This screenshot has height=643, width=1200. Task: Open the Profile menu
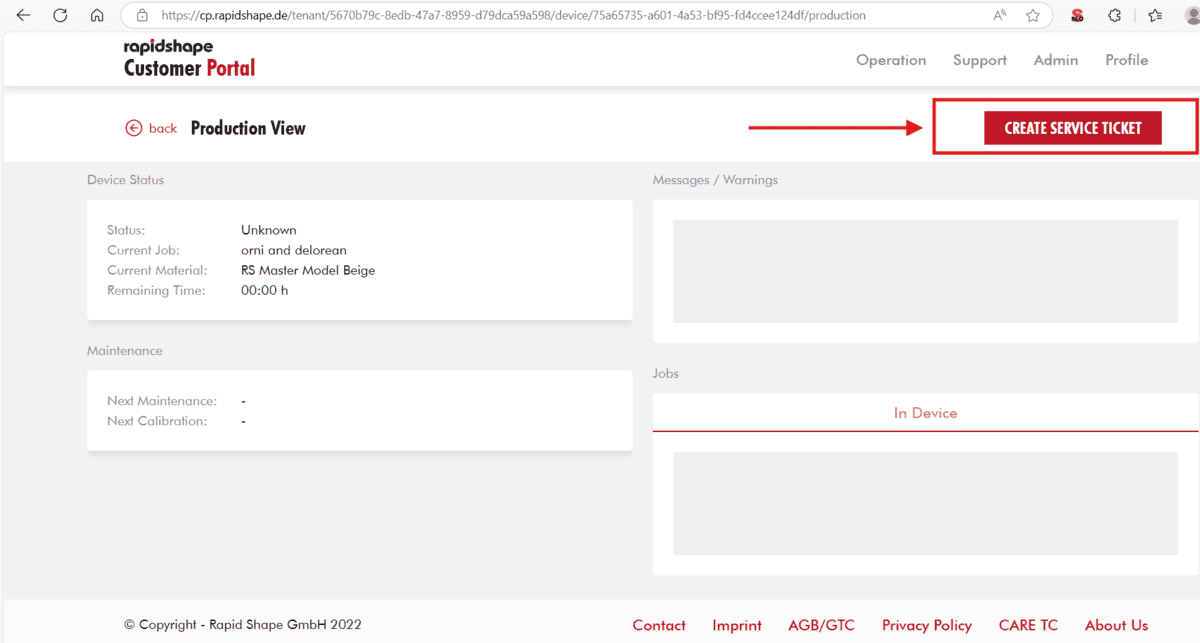click(x=1126, y=60)
